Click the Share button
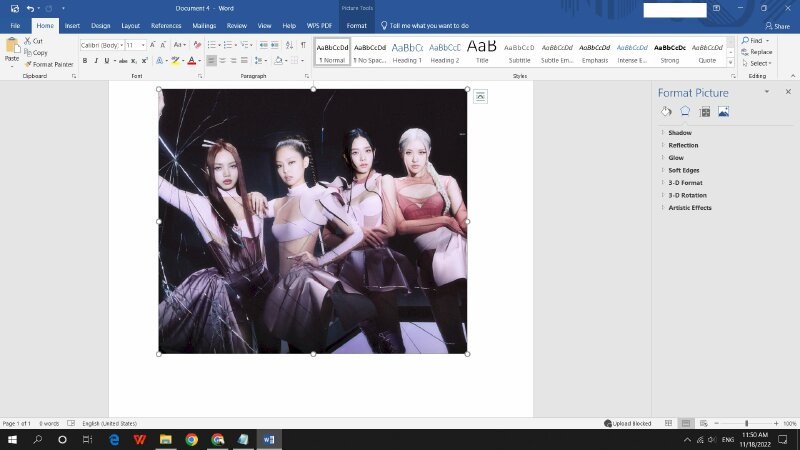This screenshot has height=450, width=800. 776,25
